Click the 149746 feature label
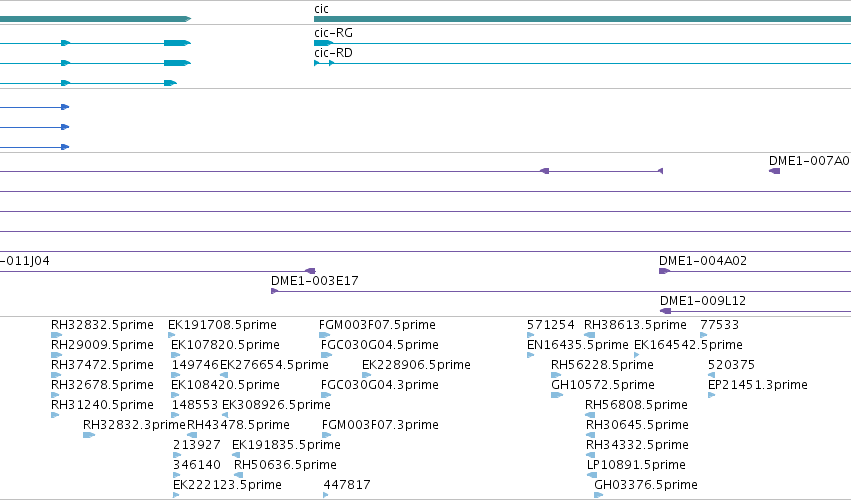Screen dimensions: 851x500 [195, 365]
